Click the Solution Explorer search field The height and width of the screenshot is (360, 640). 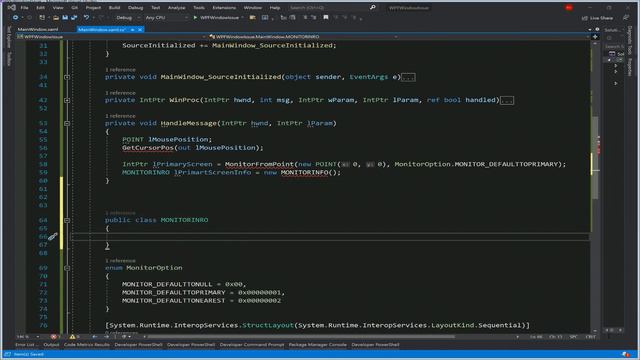pyautogui.click(x=613, y=47)
